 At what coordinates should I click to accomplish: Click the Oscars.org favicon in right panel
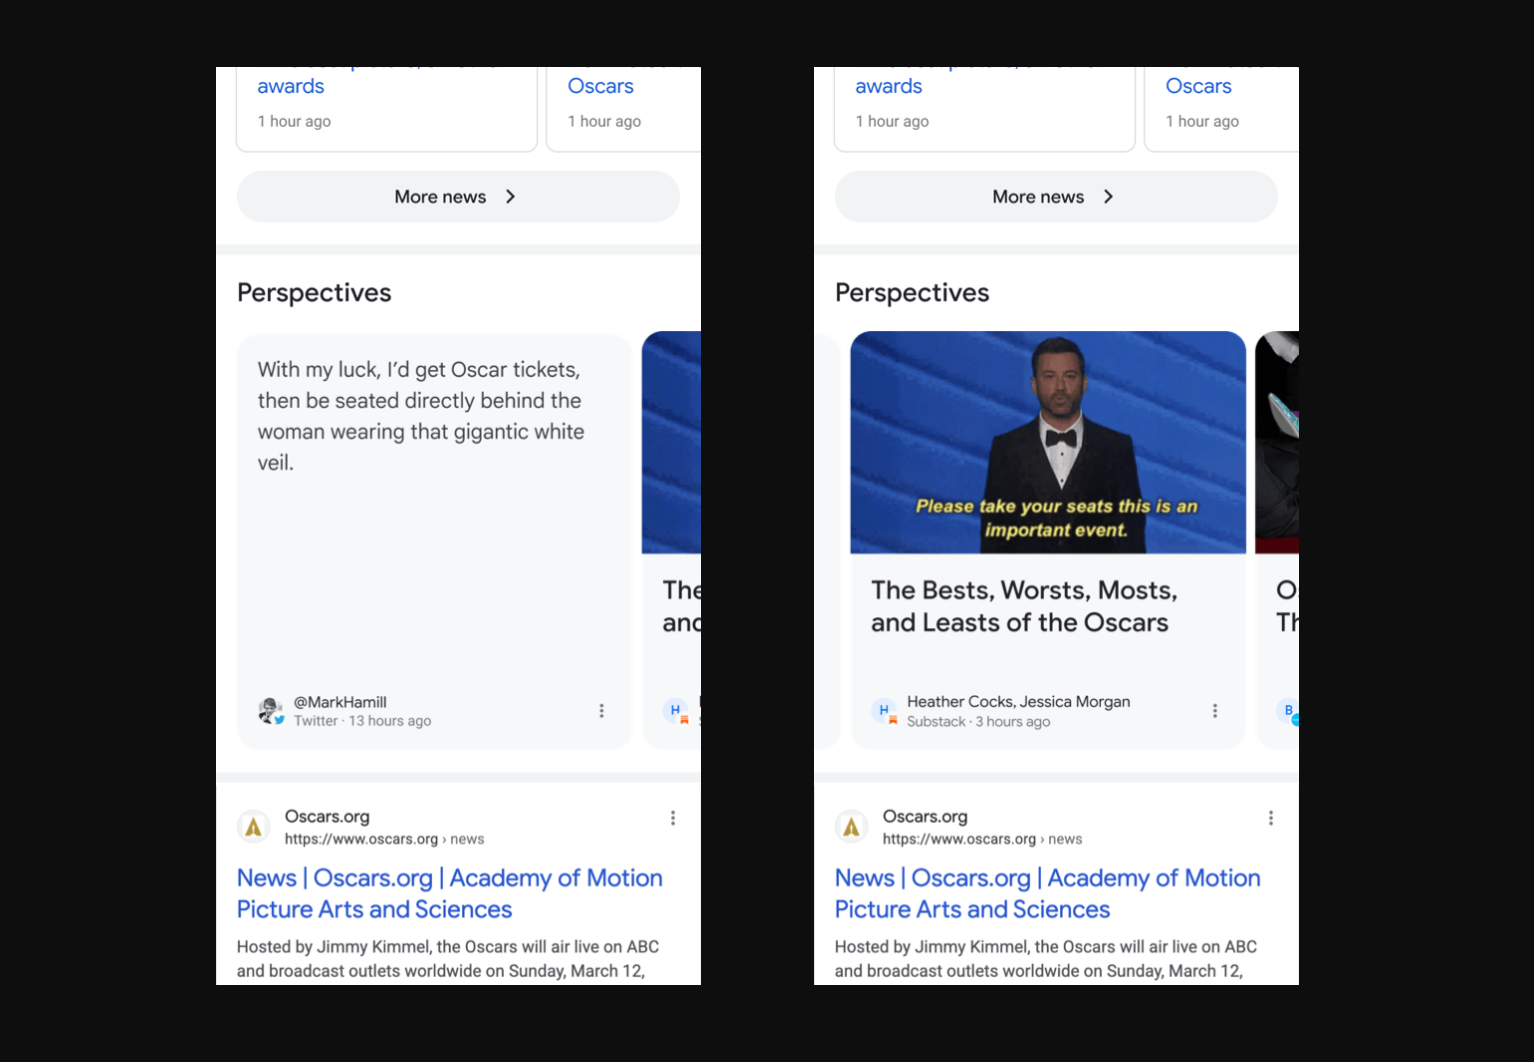(x=852, y=827)
